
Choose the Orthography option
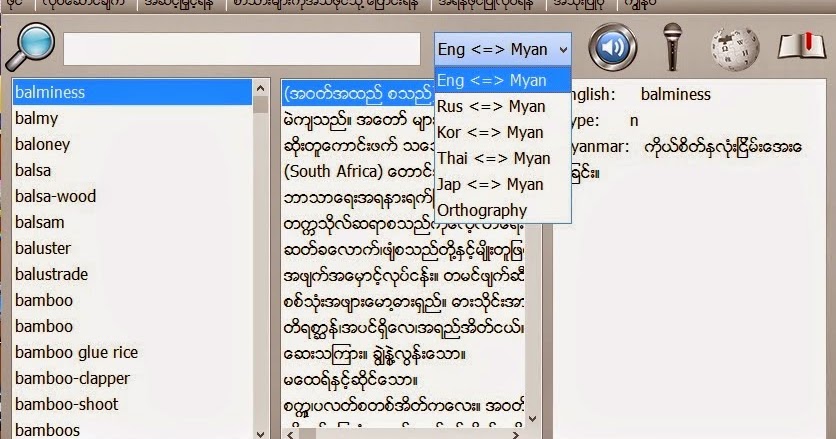pyautogui.click(x=503, y=210)
